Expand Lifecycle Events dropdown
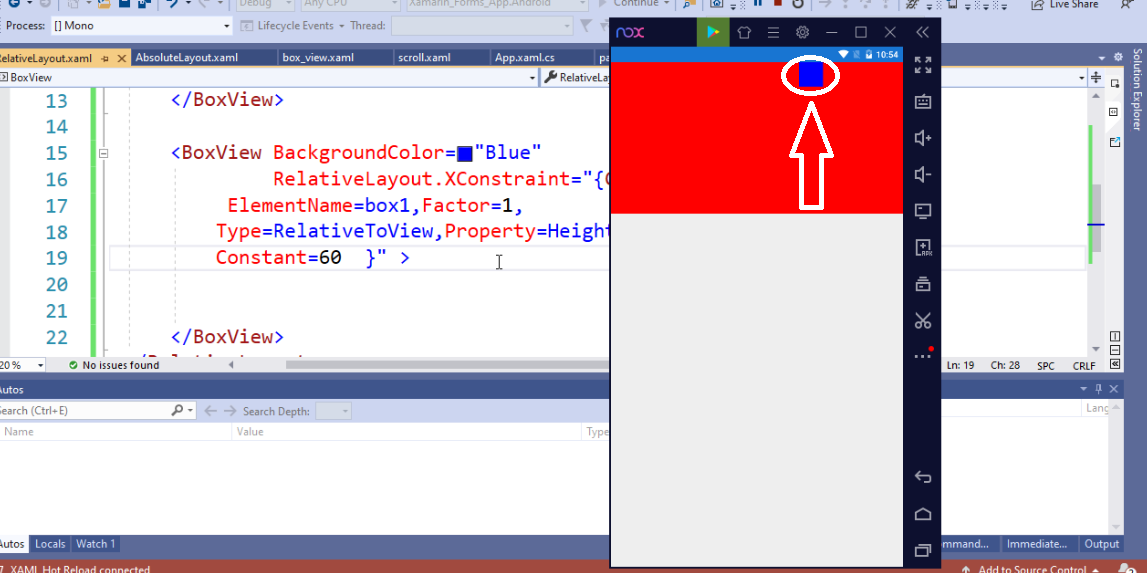 (x=341, y=26)
